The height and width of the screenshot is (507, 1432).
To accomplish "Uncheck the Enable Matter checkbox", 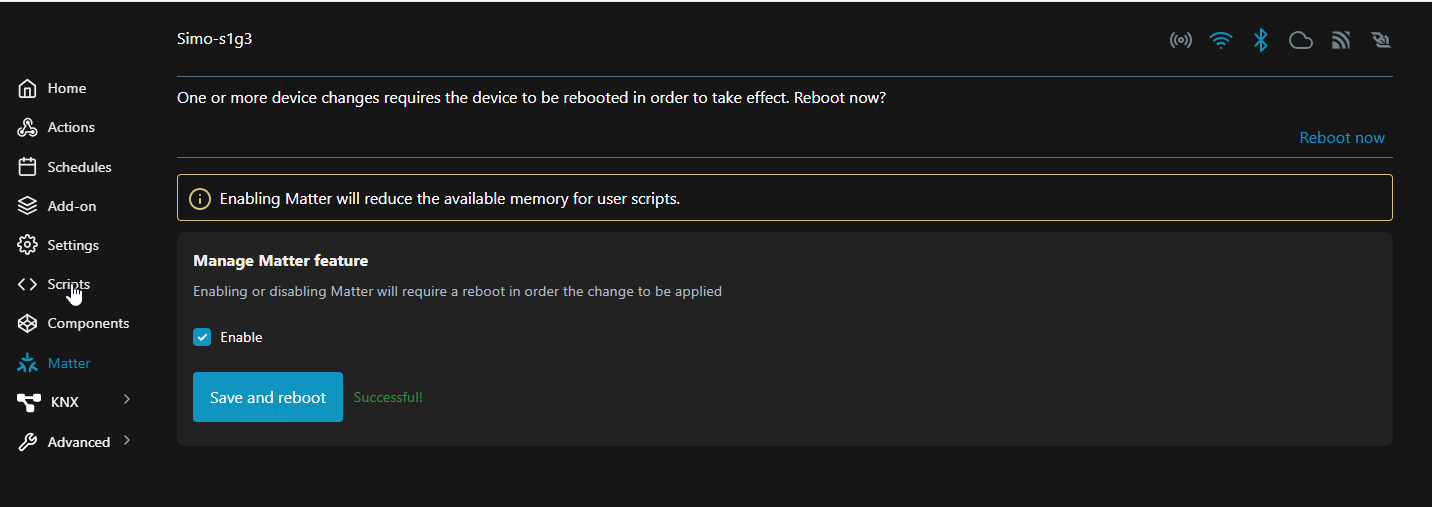I will point(202,338).
